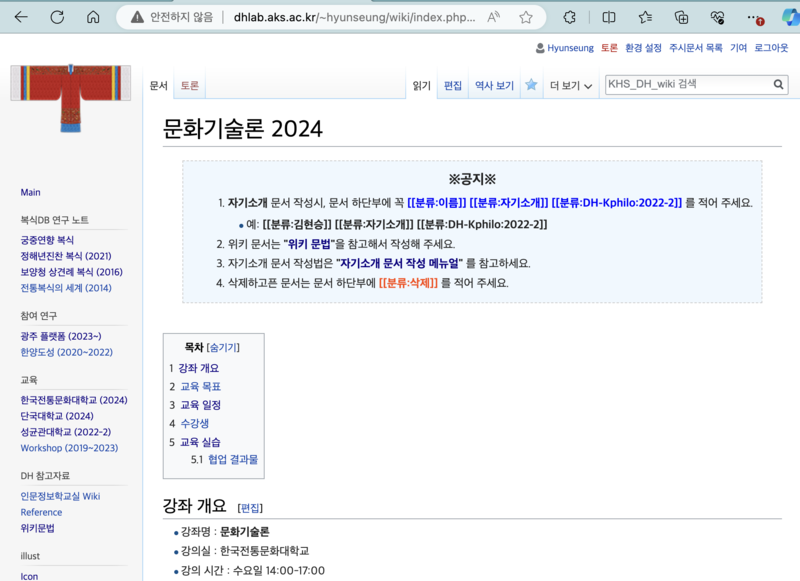Open the browser settings ellipsis menu
This screenshot has width=800, height=581.
point(752,17)
